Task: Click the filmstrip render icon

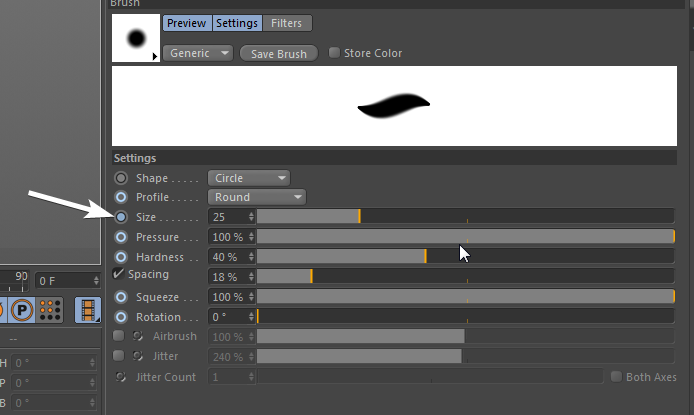Action: point(88,310)
